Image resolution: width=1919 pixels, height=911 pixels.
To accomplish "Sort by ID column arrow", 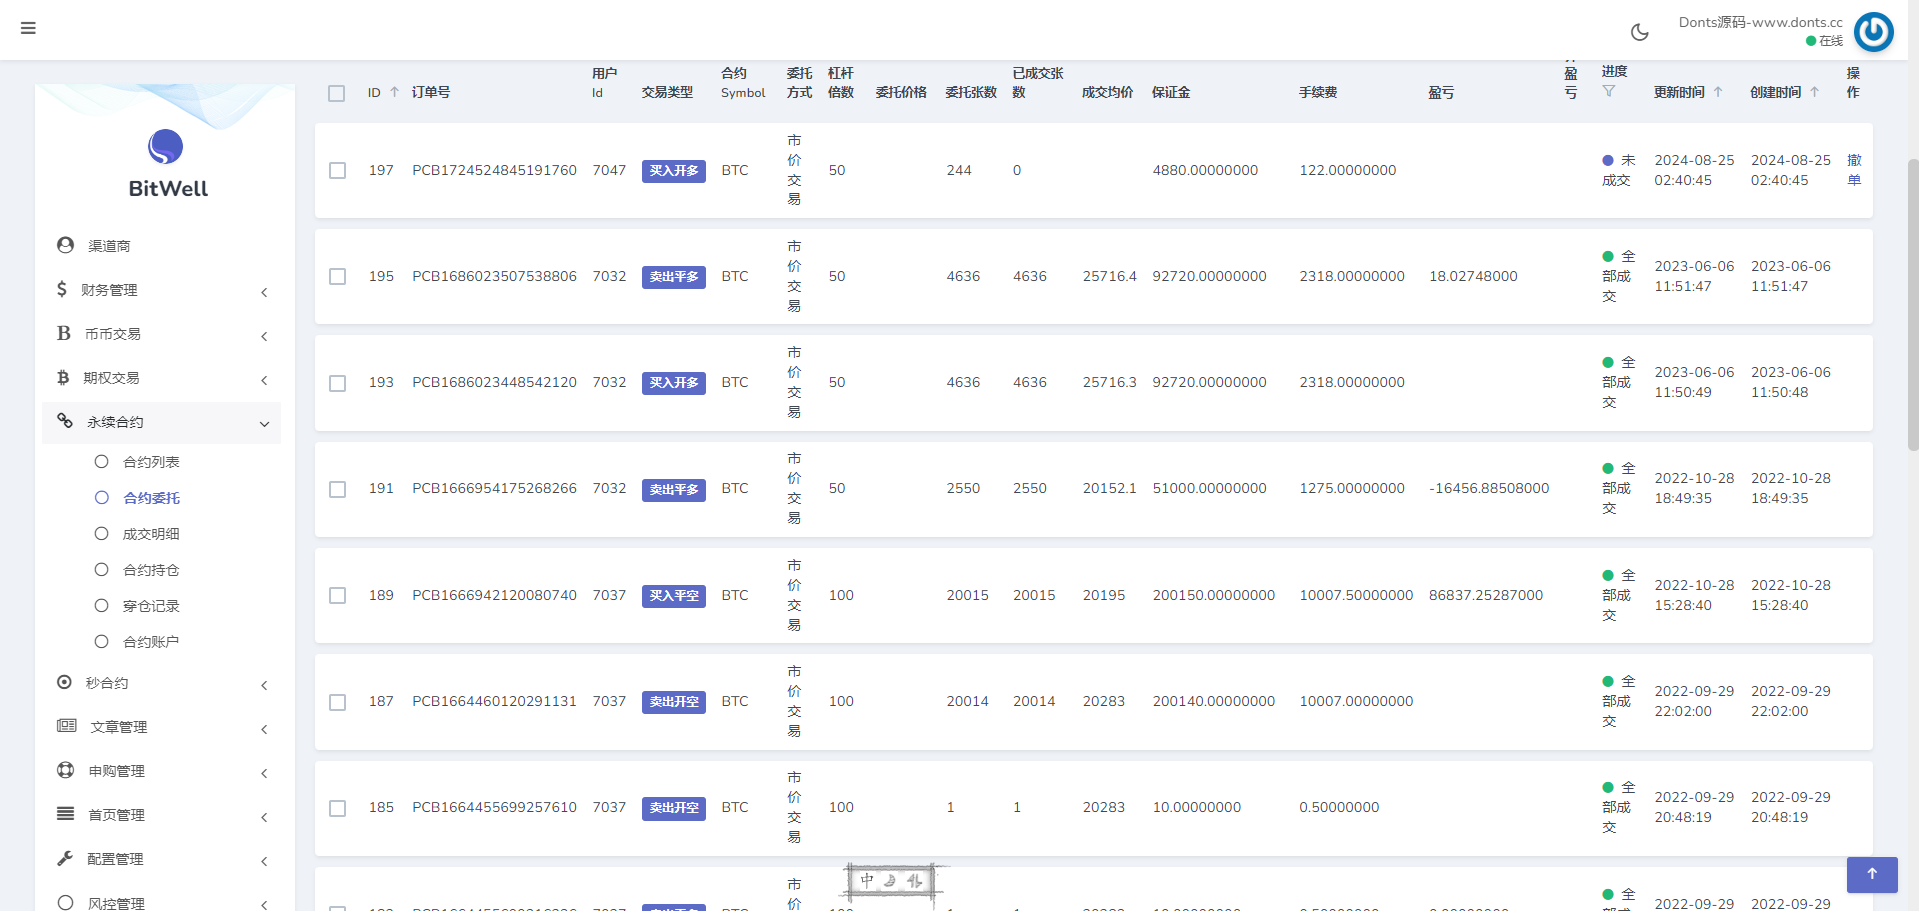I will (x=395, y=92).
